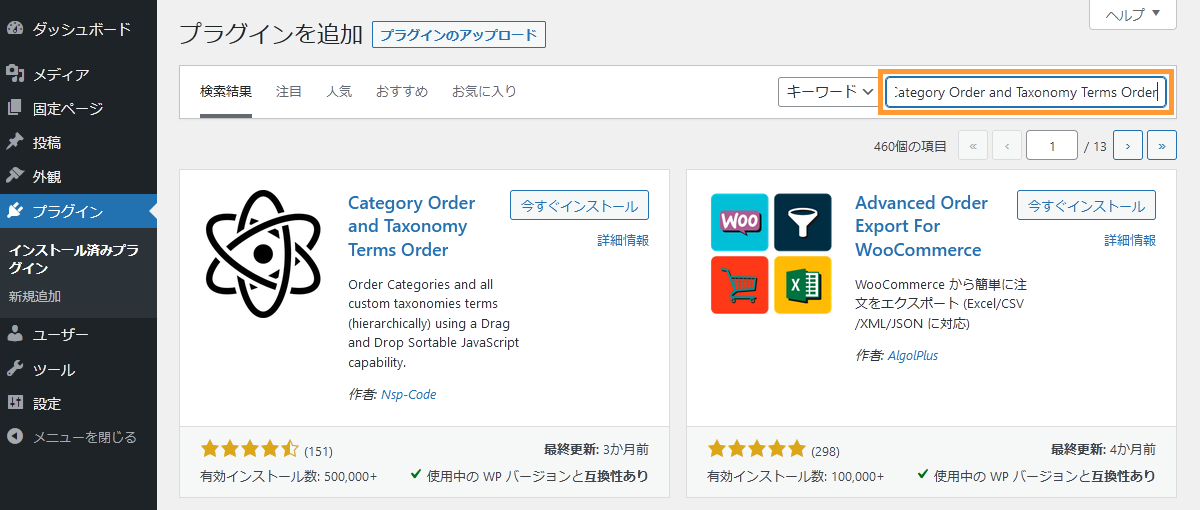Click the Pages (固定ページ) icon
The height and width of the screenshot is (510, 1200).
[15, 108]
